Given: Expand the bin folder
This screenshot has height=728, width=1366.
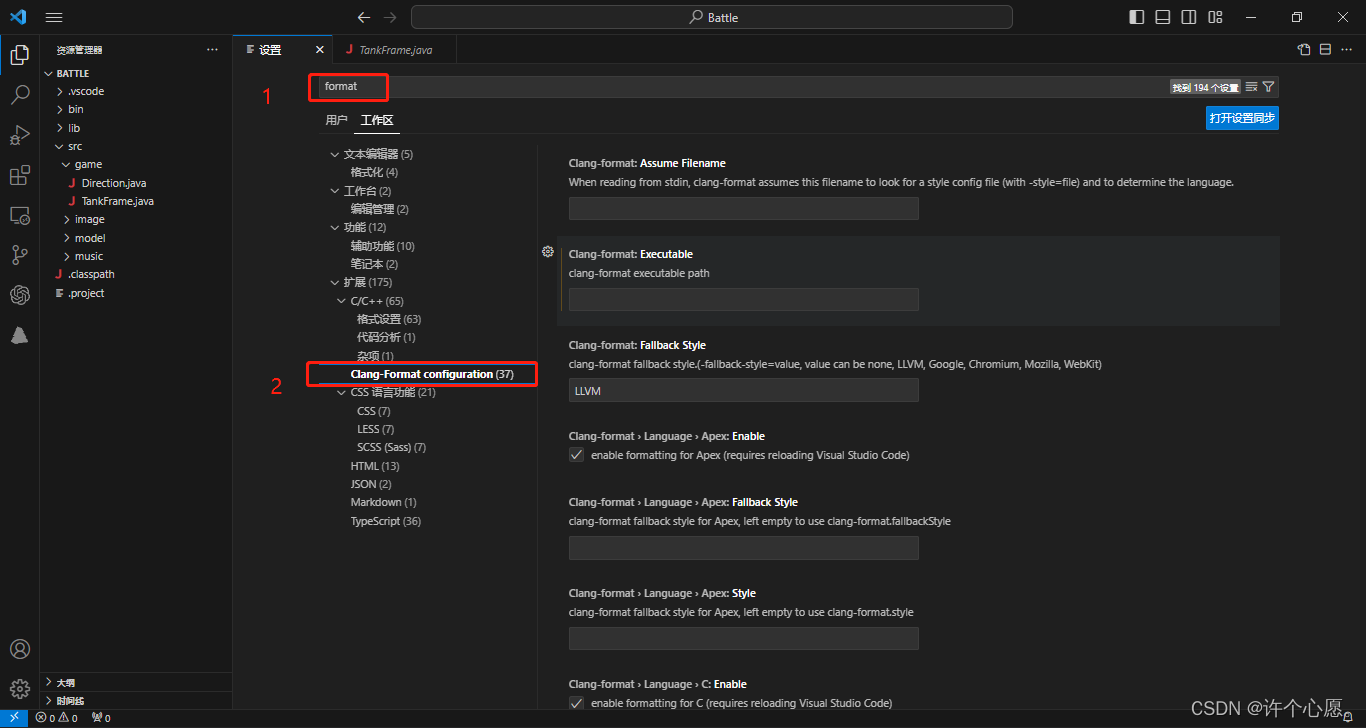Looking at the screenshot, I should pyautogui.click(x=136, y=110).
